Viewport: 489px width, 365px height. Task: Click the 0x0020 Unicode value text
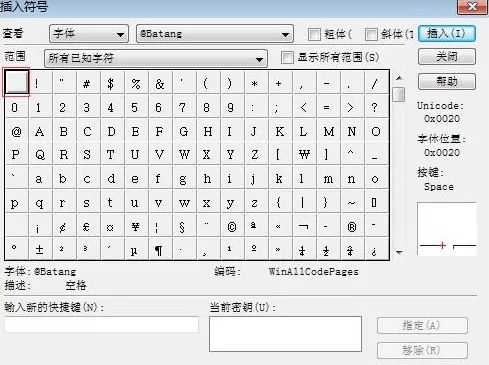click(442, 119)
